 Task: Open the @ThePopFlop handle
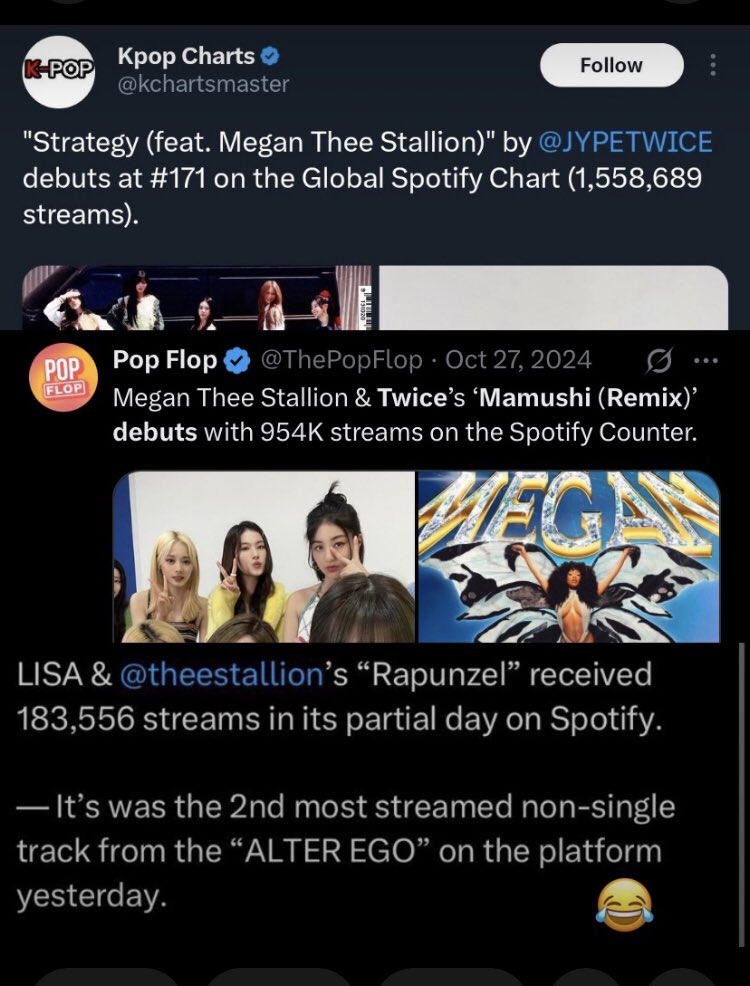(340, 360)
